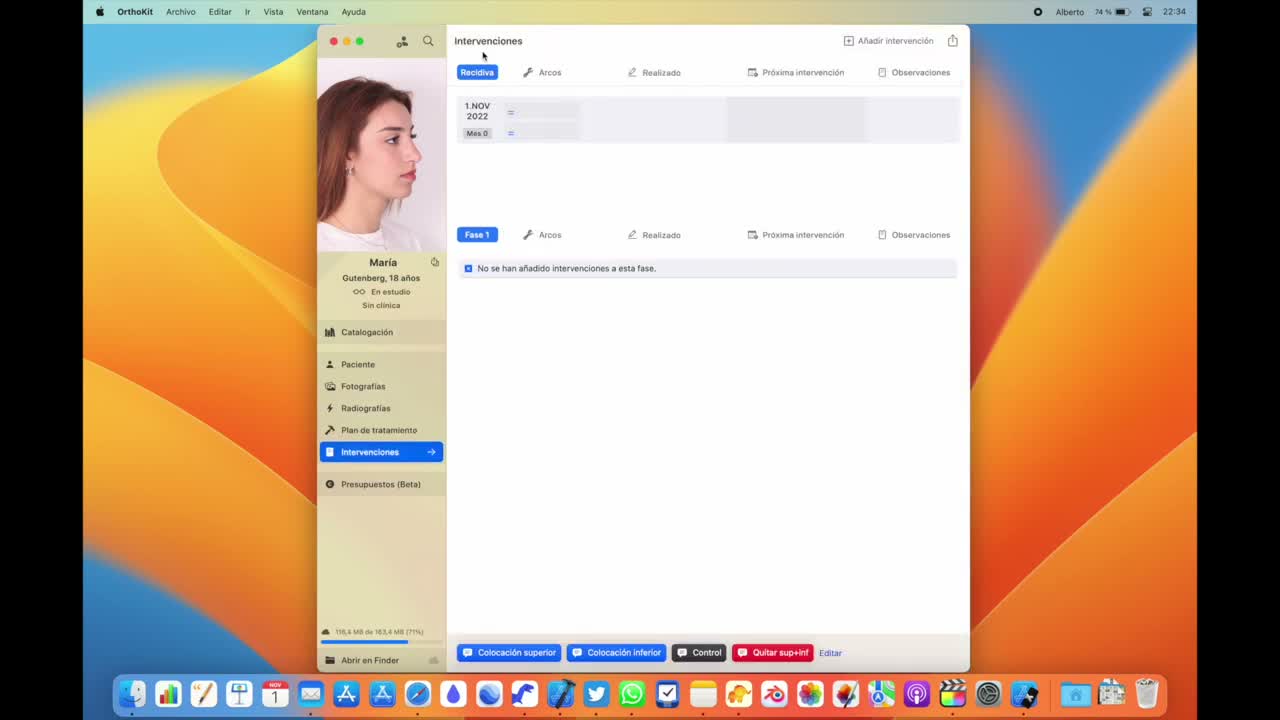Open the Trash in the Dock

1147,693
